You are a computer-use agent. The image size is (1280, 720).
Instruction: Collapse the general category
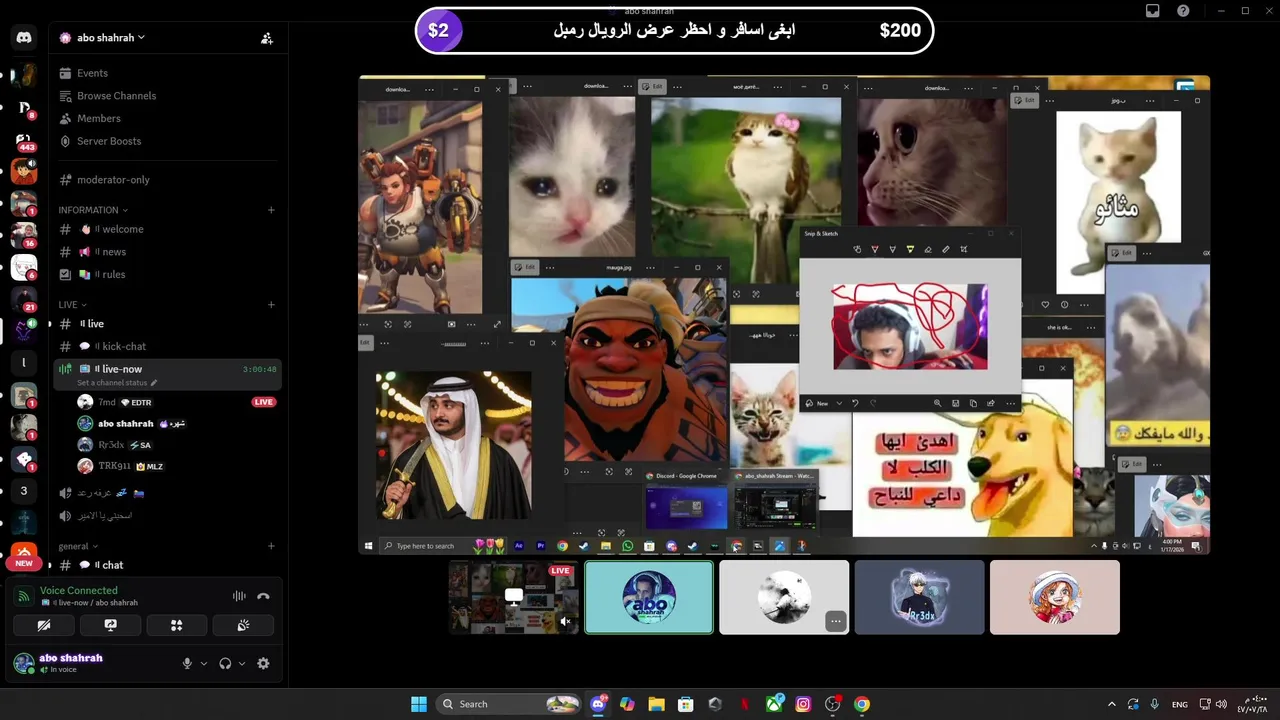pos(78,546)
